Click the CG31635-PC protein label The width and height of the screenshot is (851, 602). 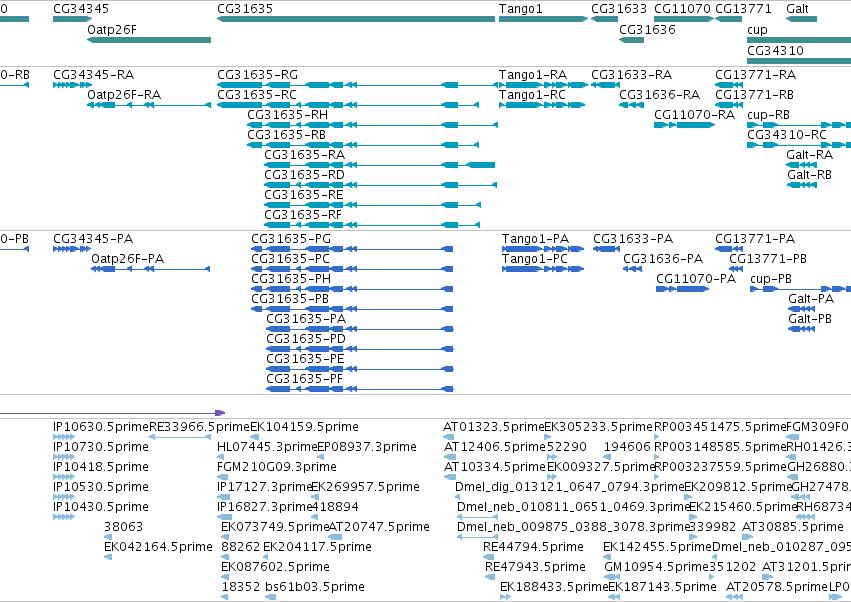[x=290, y=258]
